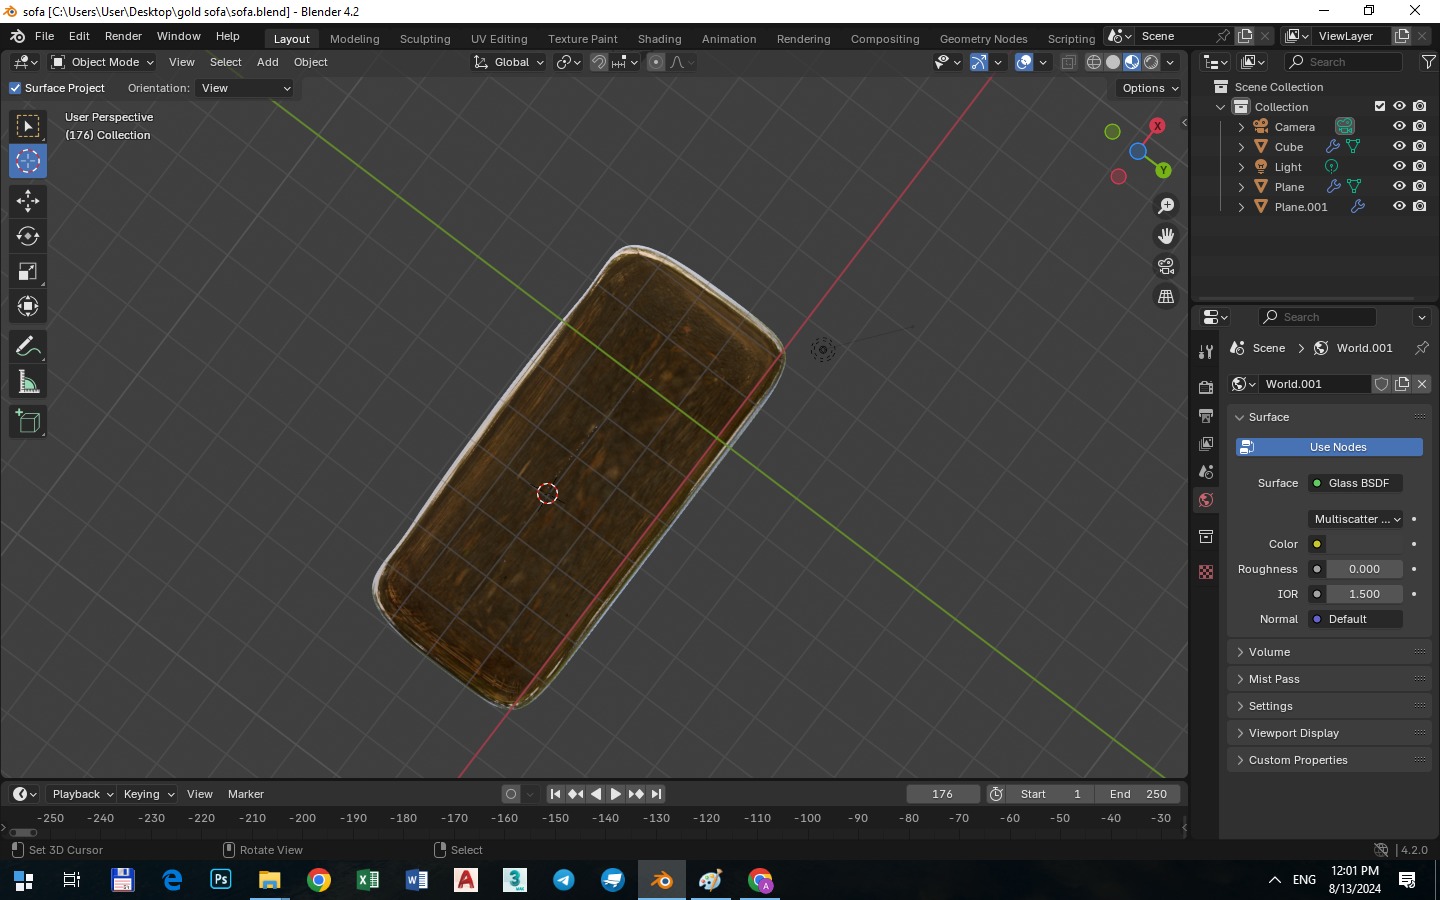Pick the Rotate tool

pos(28,236)
